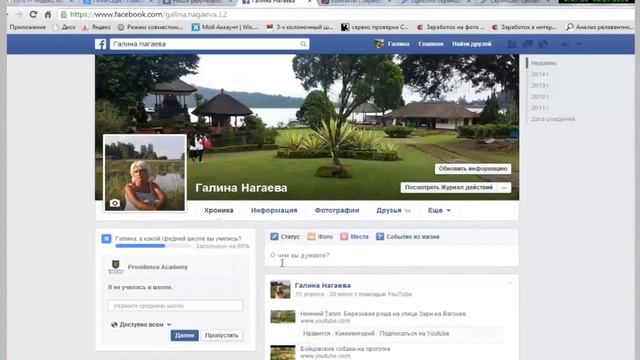Click camera icon on profile photo
Image resolution: width=640 pixels, height=360 pixels.
pos(115,203)
